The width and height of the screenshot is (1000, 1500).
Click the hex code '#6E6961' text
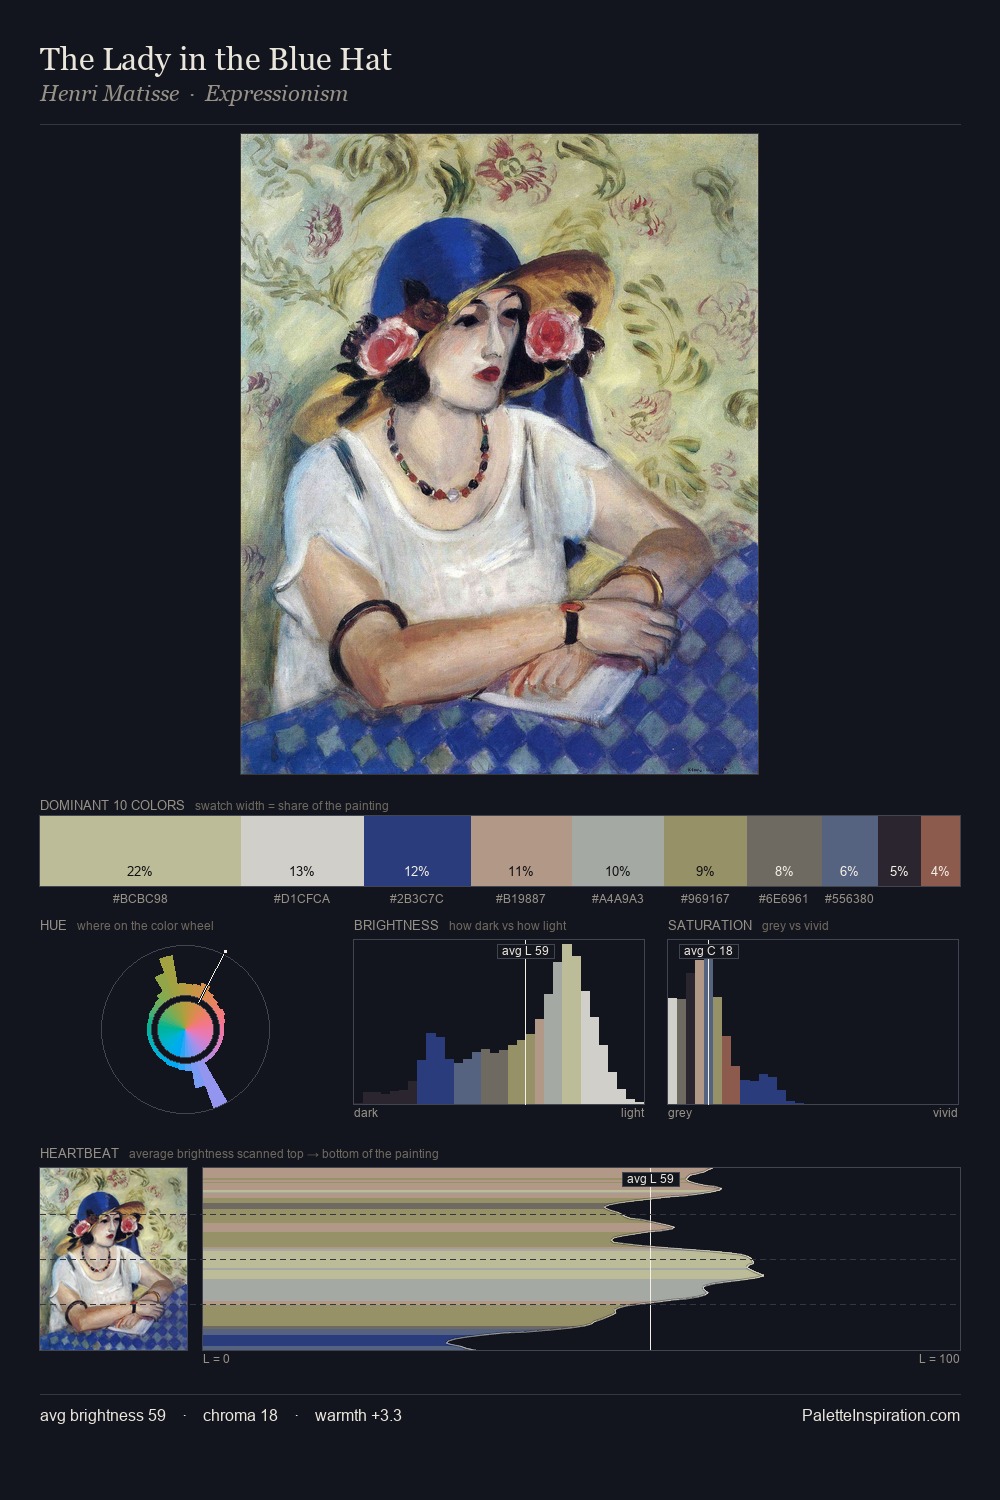coord(784,899)
